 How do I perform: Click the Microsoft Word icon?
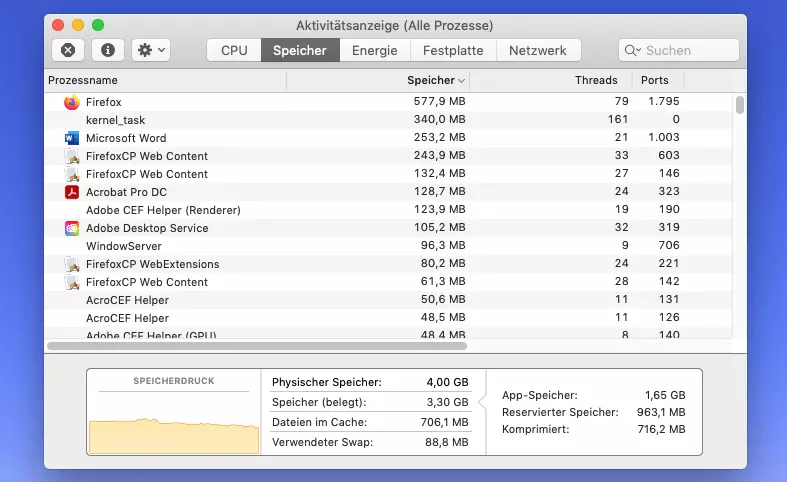click(x=72, y=138)
